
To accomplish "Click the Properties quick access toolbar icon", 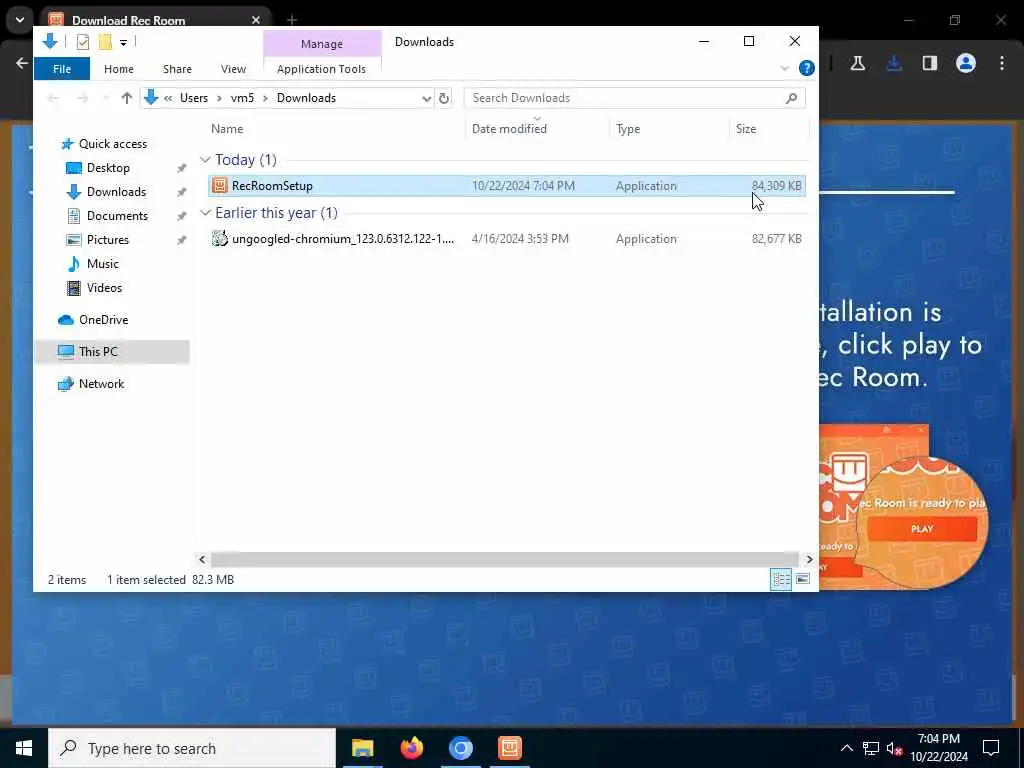I will (82, 42).
